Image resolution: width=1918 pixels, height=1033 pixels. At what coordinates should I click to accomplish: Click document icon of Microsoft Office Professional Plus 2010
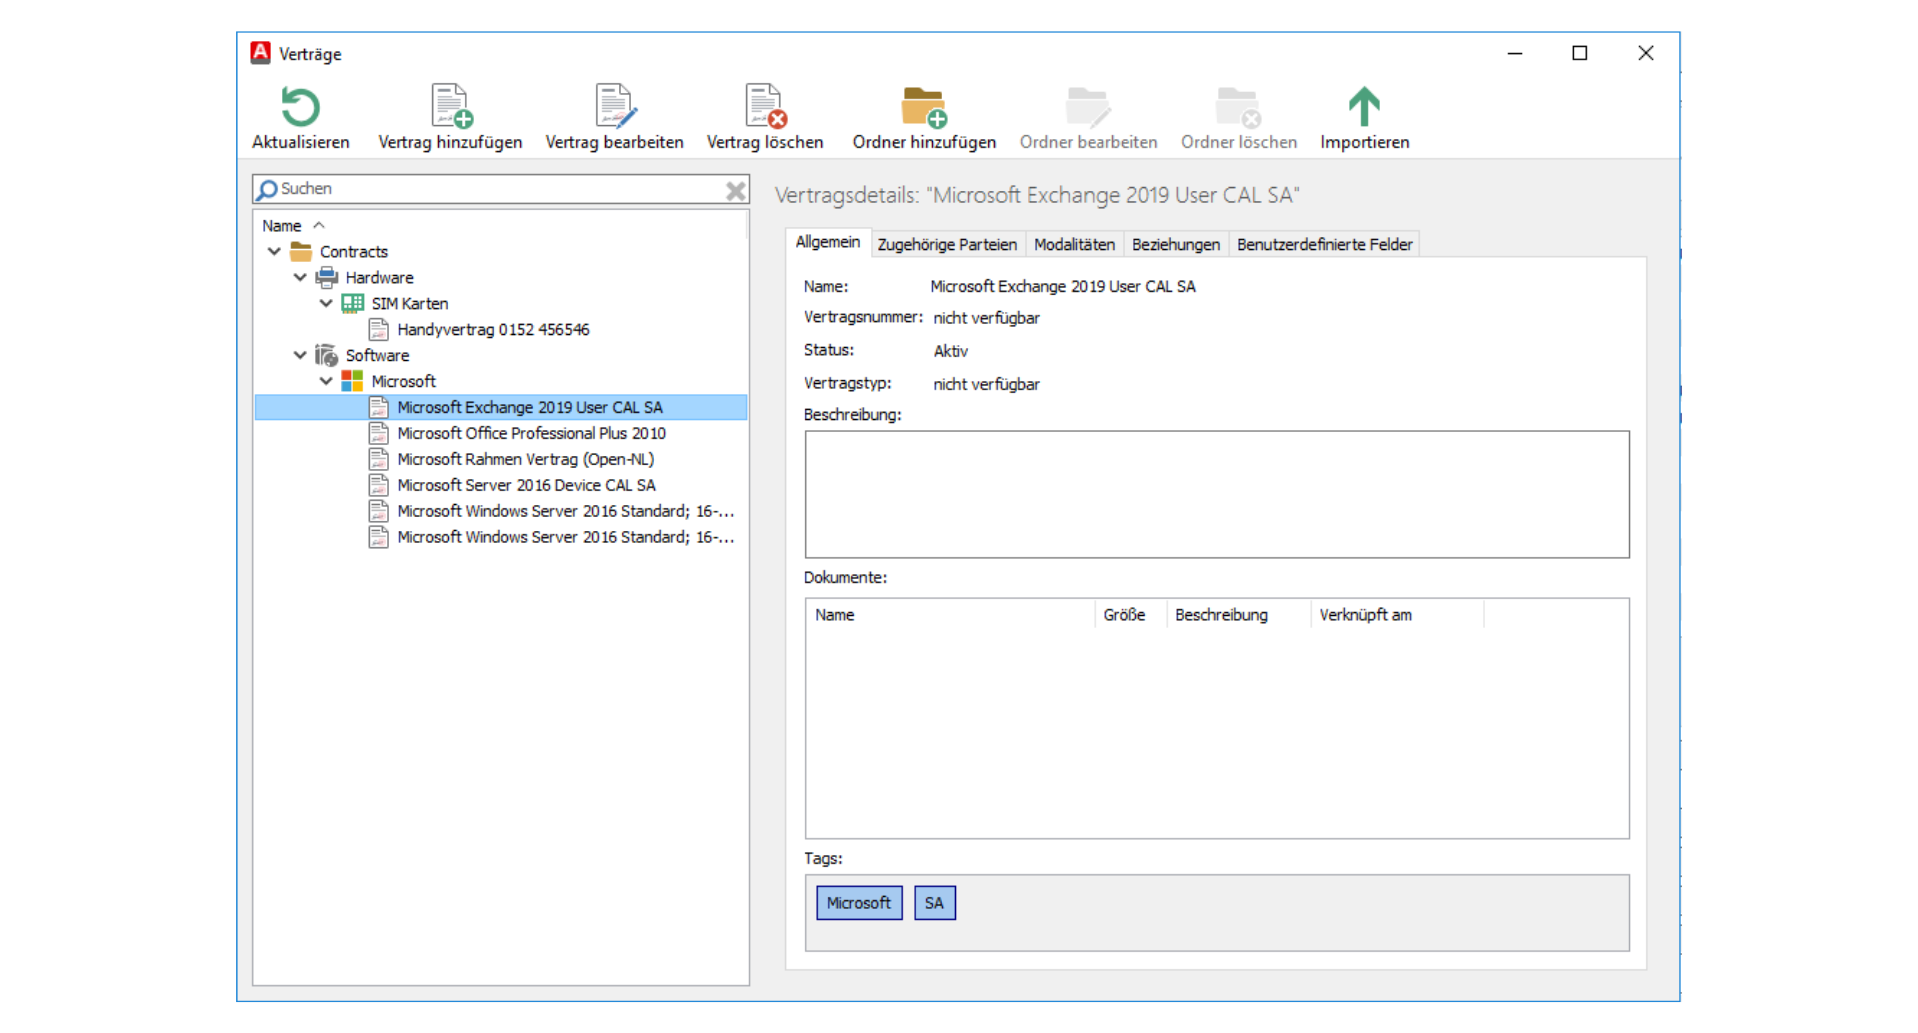pyautogui.click(x=378, y=433)
